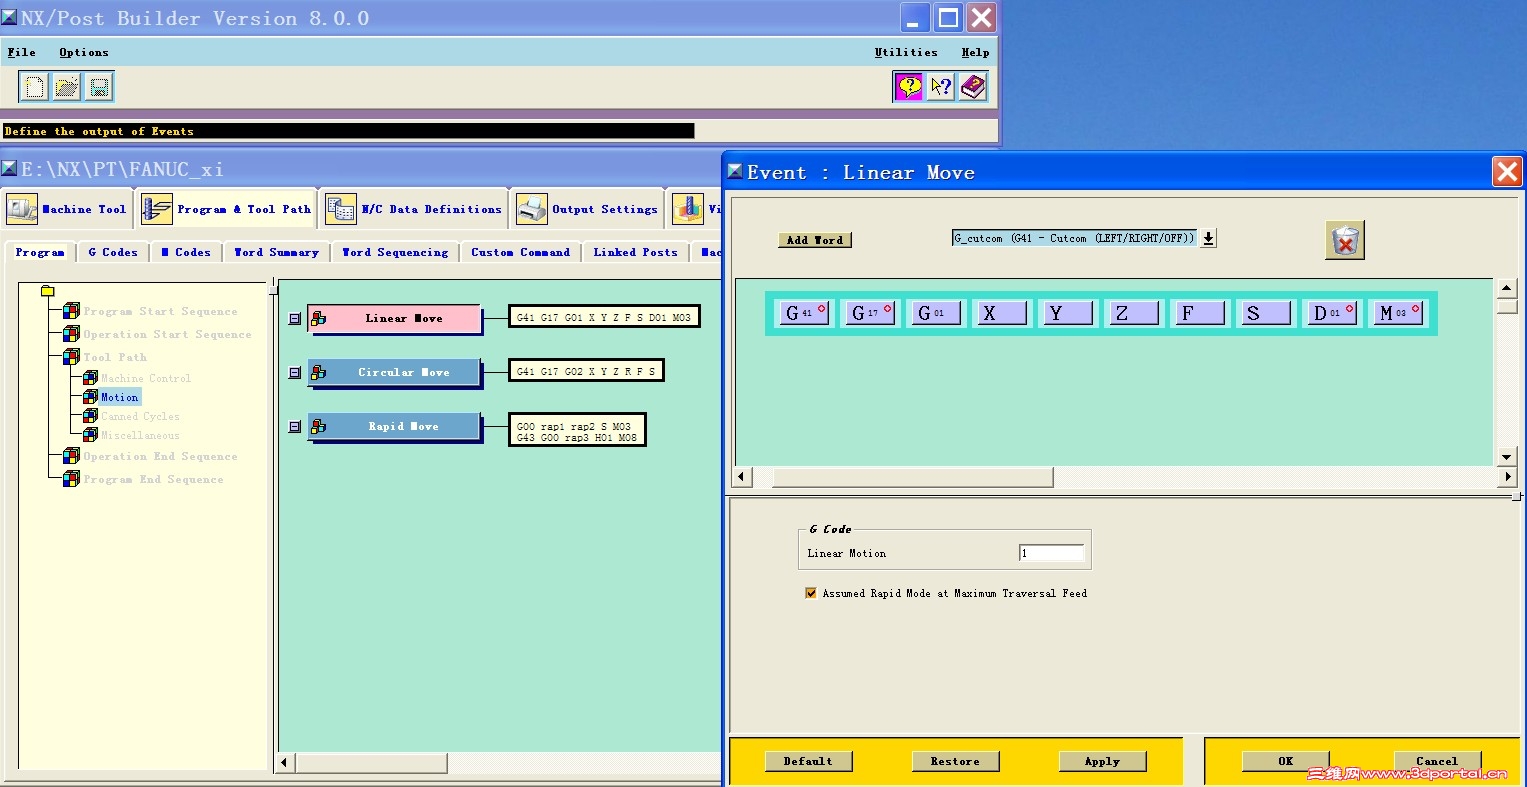This screenshot has width=1527, height=787.
Task: Switch to the N/C Data Definitions tab
Action: tap(414, 209)
